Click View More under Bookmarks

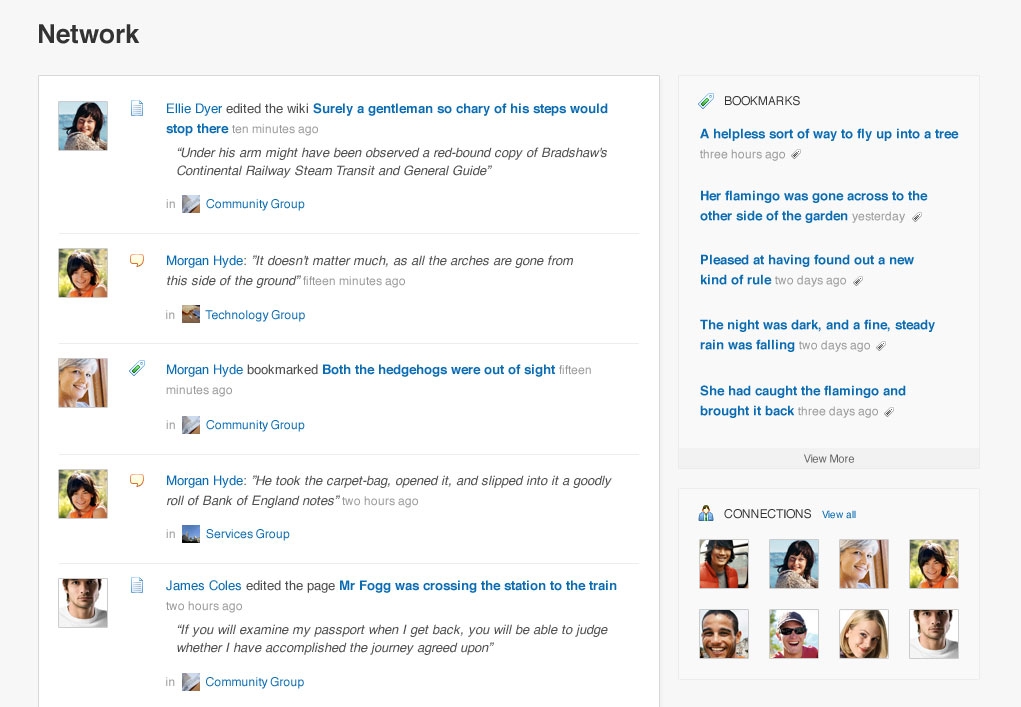pyautogui.click(x=829, y=458)
